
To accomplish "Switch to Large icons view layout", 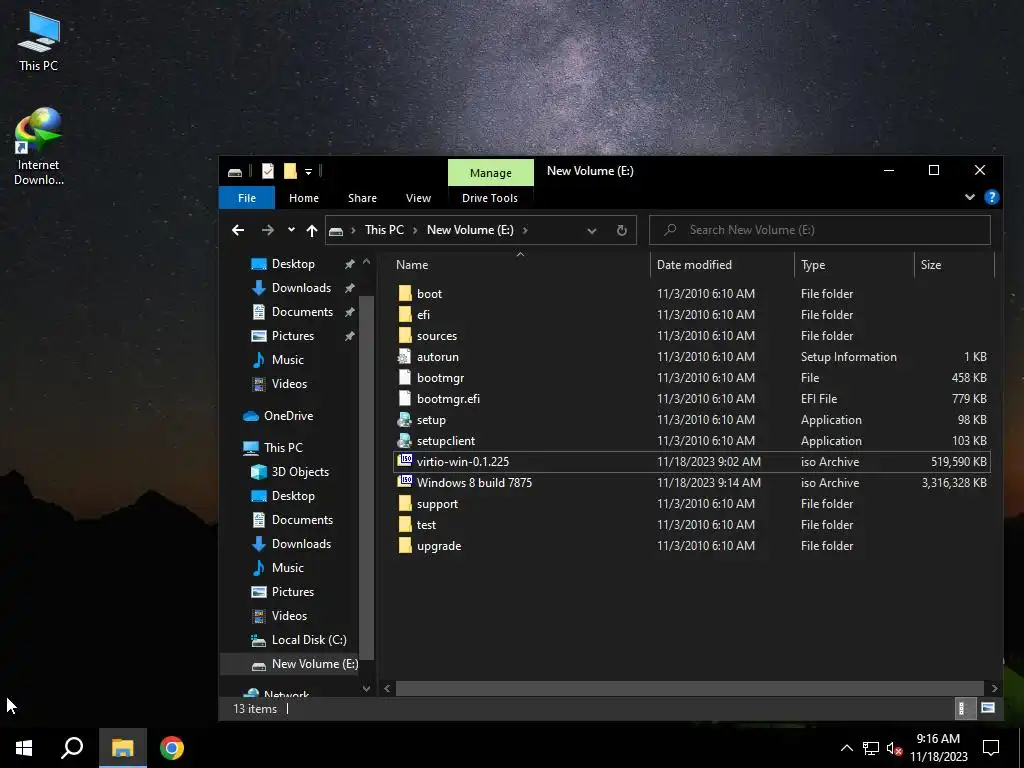I will 987,708.
